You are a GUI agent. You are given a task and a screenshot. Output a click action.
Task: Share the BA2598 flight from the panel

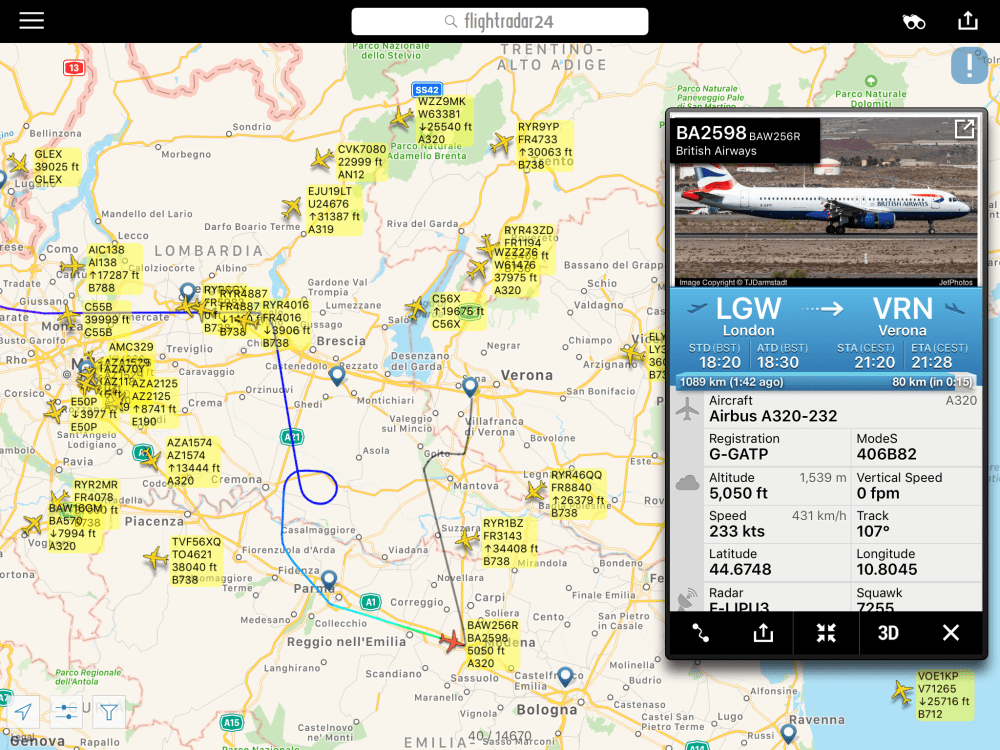(763, 633)
